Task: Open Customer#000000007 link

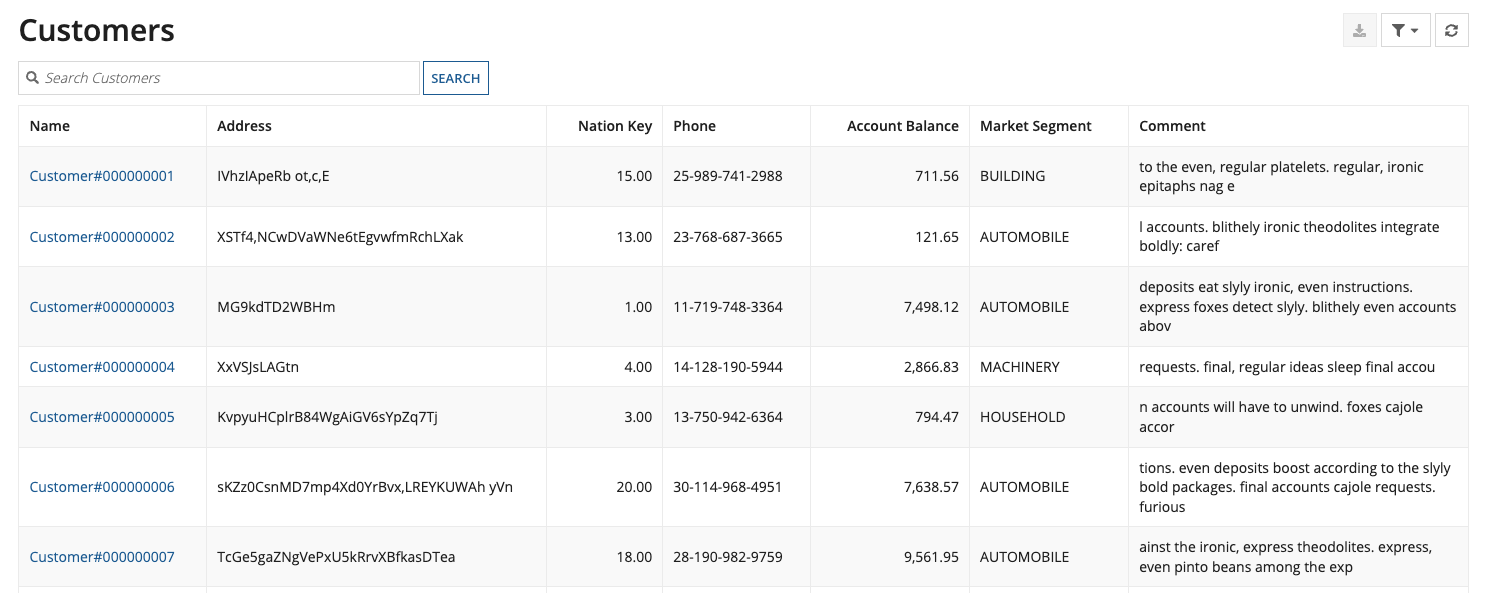Action: (102, 557)
